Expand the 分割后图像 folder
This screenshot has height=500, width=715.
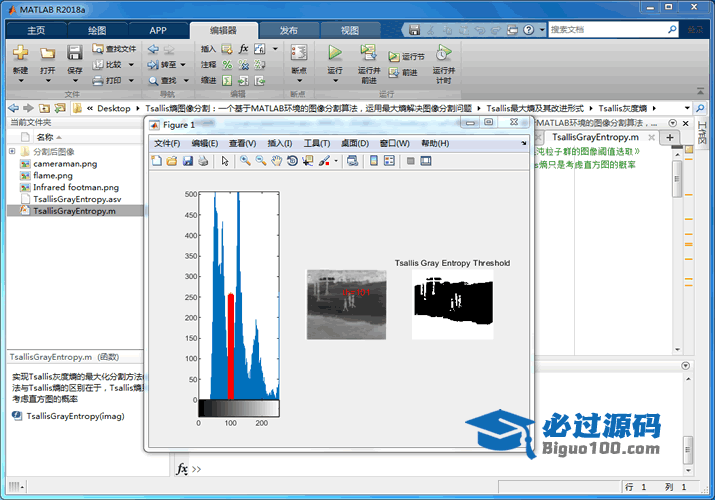[12, 151]
